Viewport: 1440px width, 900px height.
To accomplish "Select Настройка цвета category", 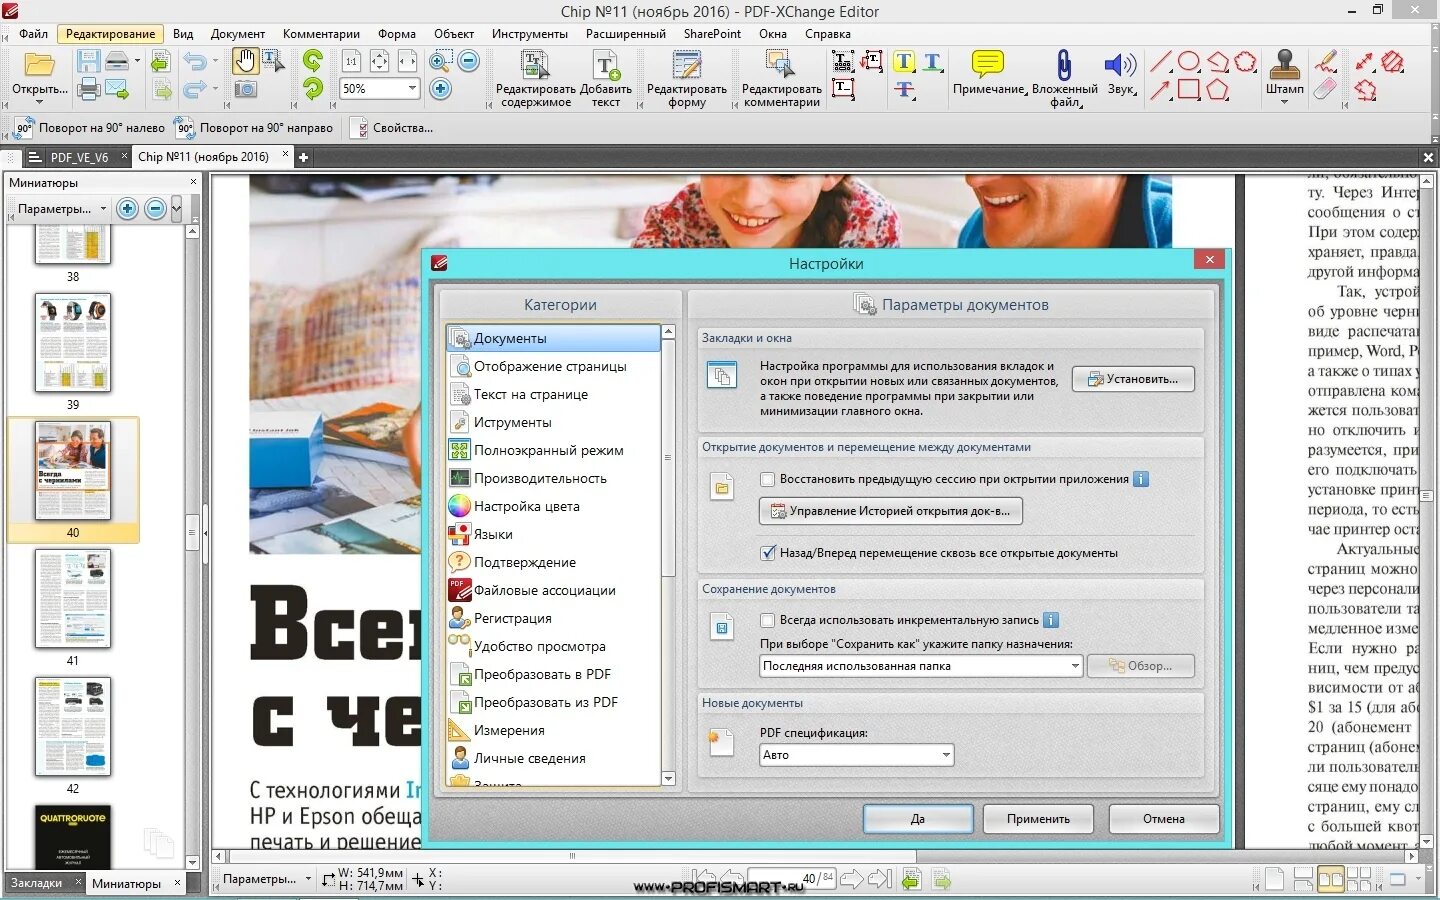I will coord(553,506).
